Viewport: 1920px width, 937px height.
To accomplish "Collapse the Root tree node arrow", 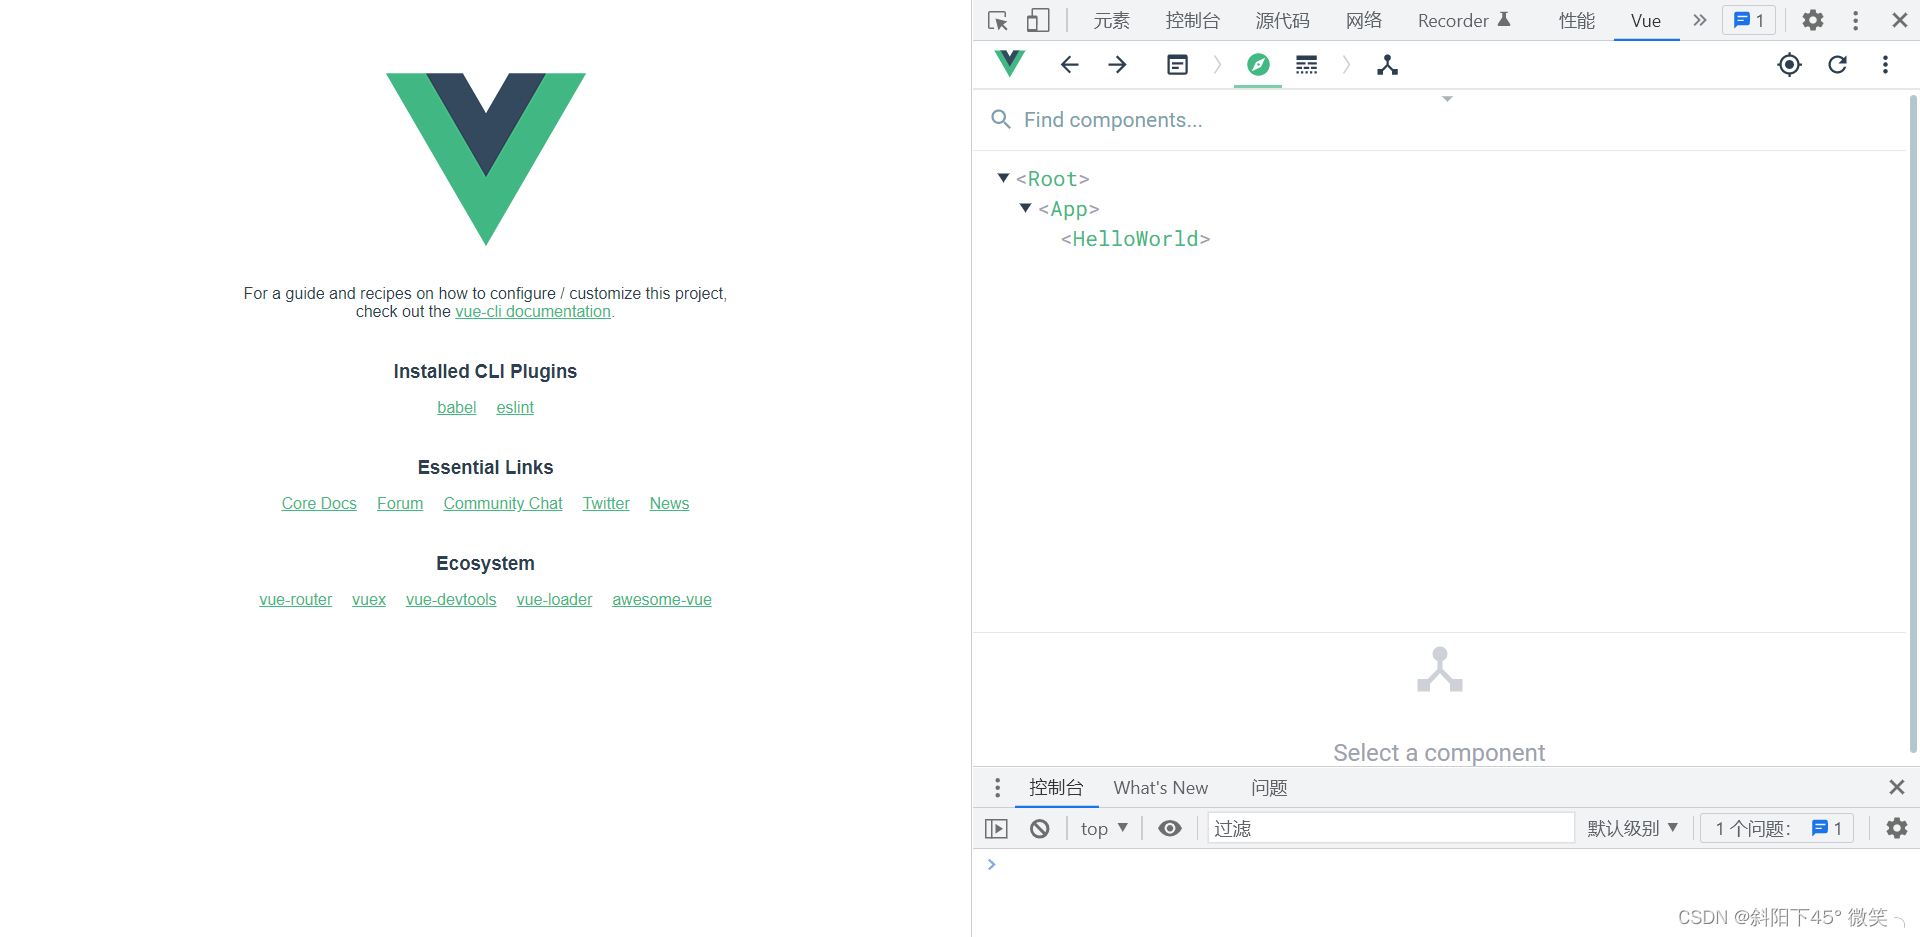I will coord(1003,178).
